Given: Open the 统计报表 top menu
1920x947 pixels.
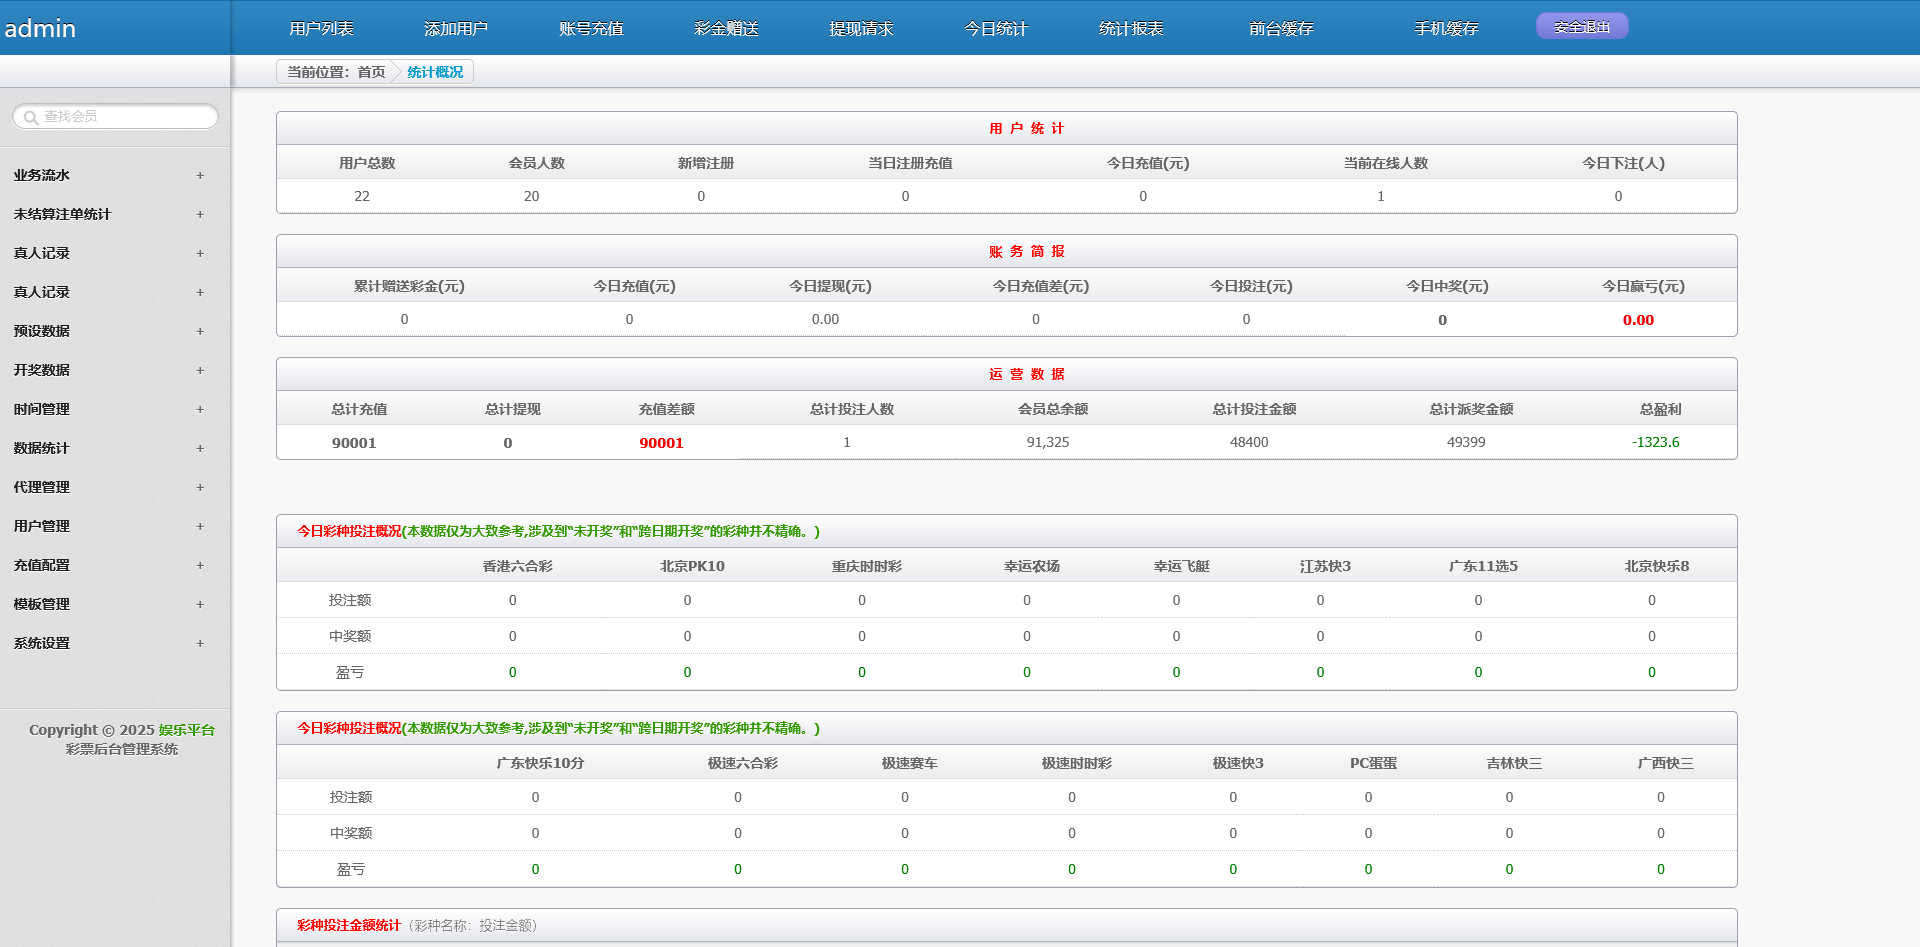Looking at the screenshot, I should 1131,28.
